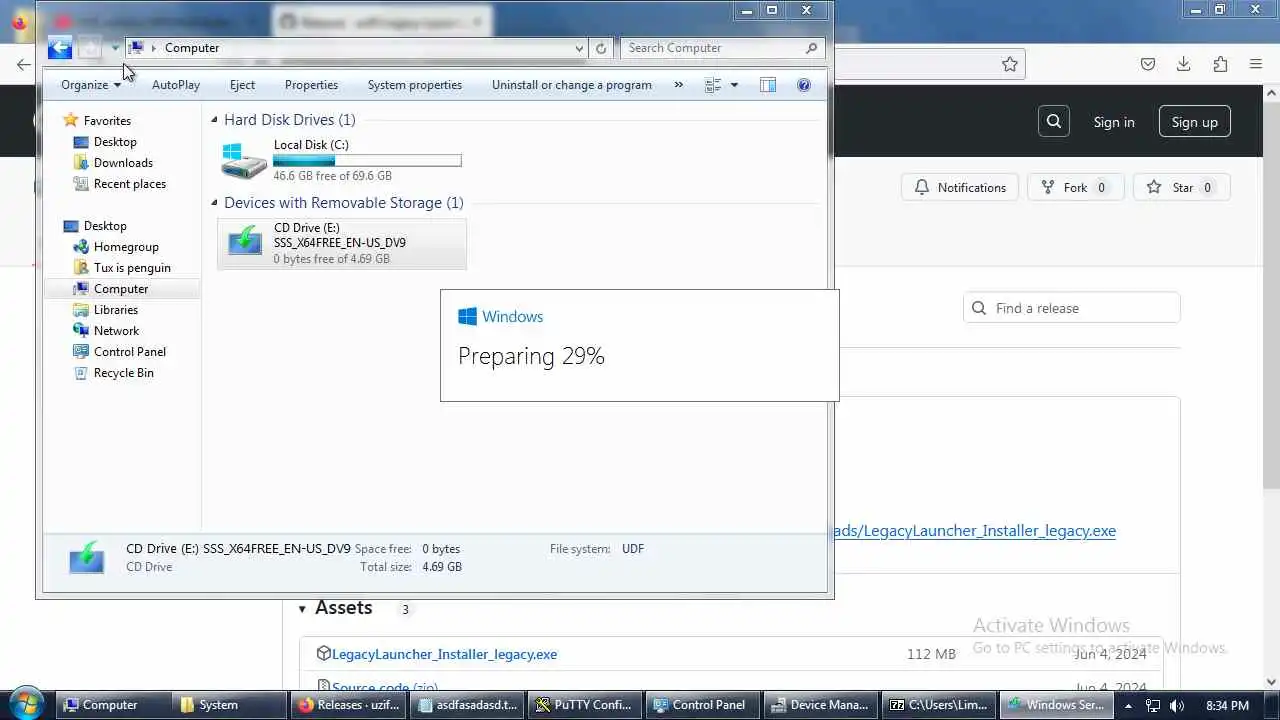This screenshot has width=1280, height=720.
Task: Open the Firefox application menu
Action: [1256, 64]
